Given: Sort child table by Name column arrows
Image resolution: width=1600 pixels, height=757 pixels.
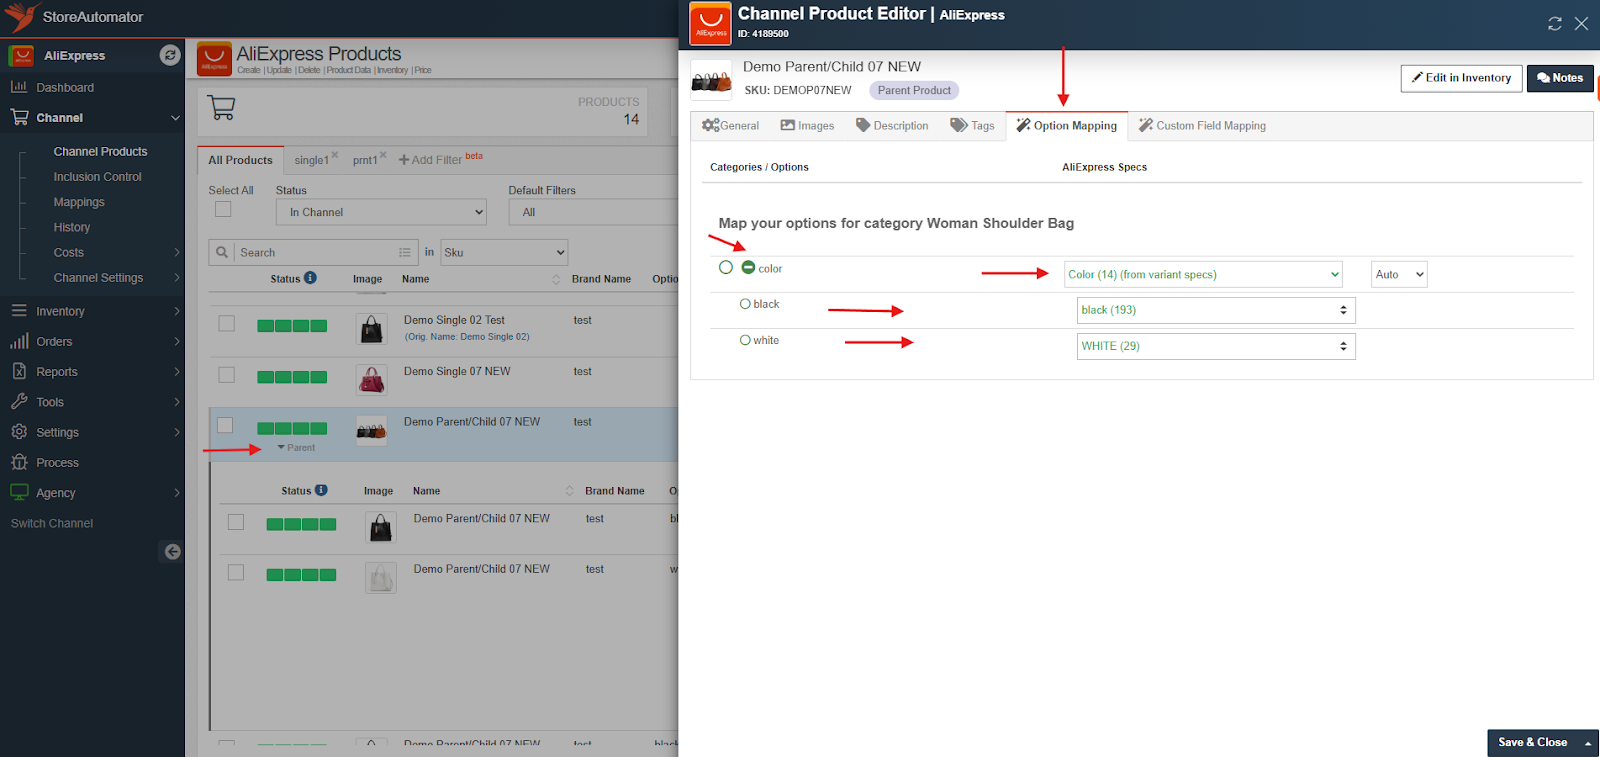Looking at the screenshot, I should (x=569, y=491).
